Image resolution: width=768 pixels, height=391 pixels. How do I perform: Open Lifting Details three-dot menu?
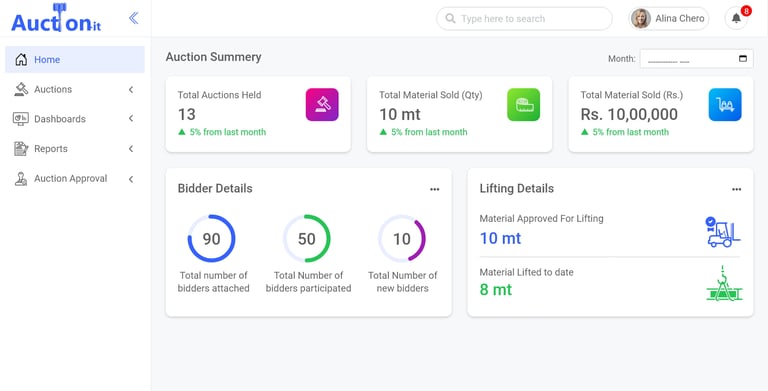click(736, 190)
